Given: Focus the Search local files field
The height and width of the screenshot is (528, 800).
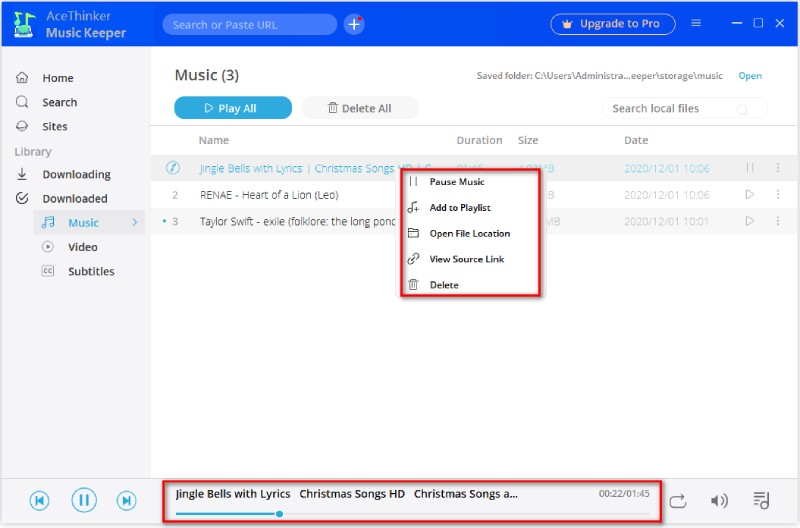Looking at the screenshot, I should (x=684, y=108).
